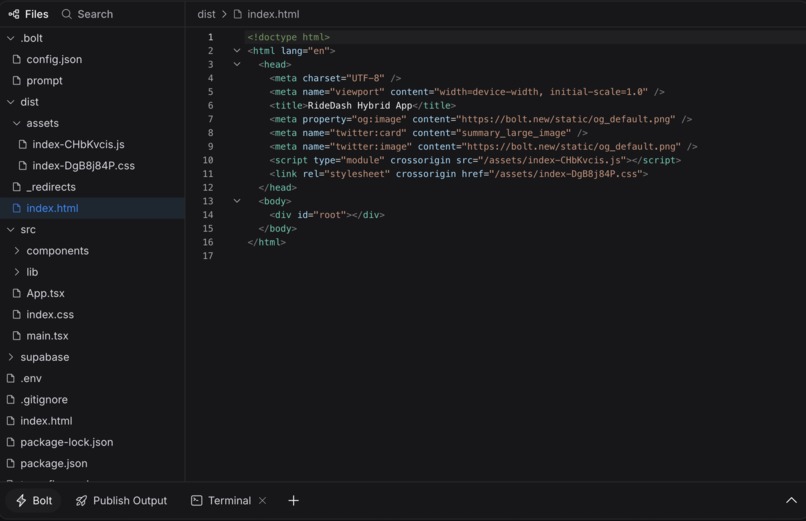The height and width of the screenshot is (521, 806).
Task: Click the closing </head> tag
Action: click(278, 188)
